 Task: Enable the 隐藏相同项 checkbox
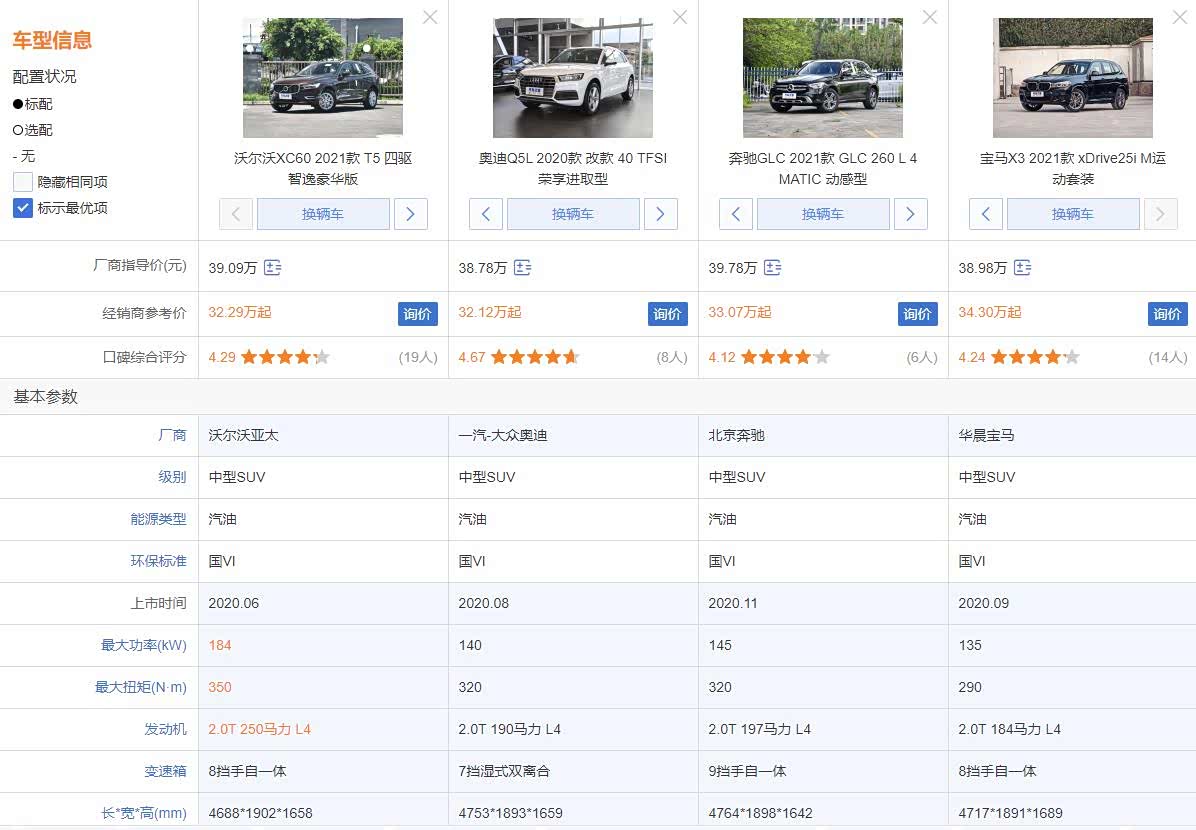[23, 182]
